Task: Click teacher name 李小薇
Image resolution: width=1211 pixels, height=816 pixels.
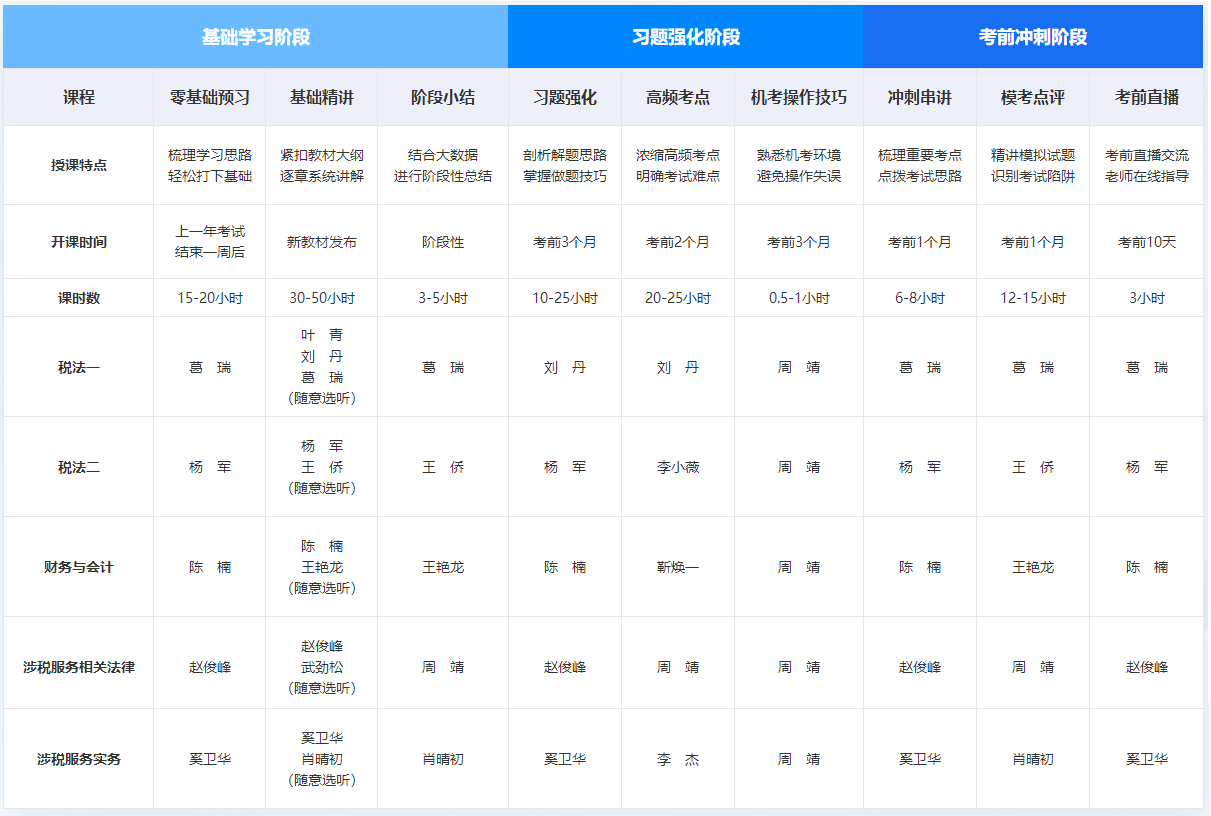Action: (x=678, y=467)
